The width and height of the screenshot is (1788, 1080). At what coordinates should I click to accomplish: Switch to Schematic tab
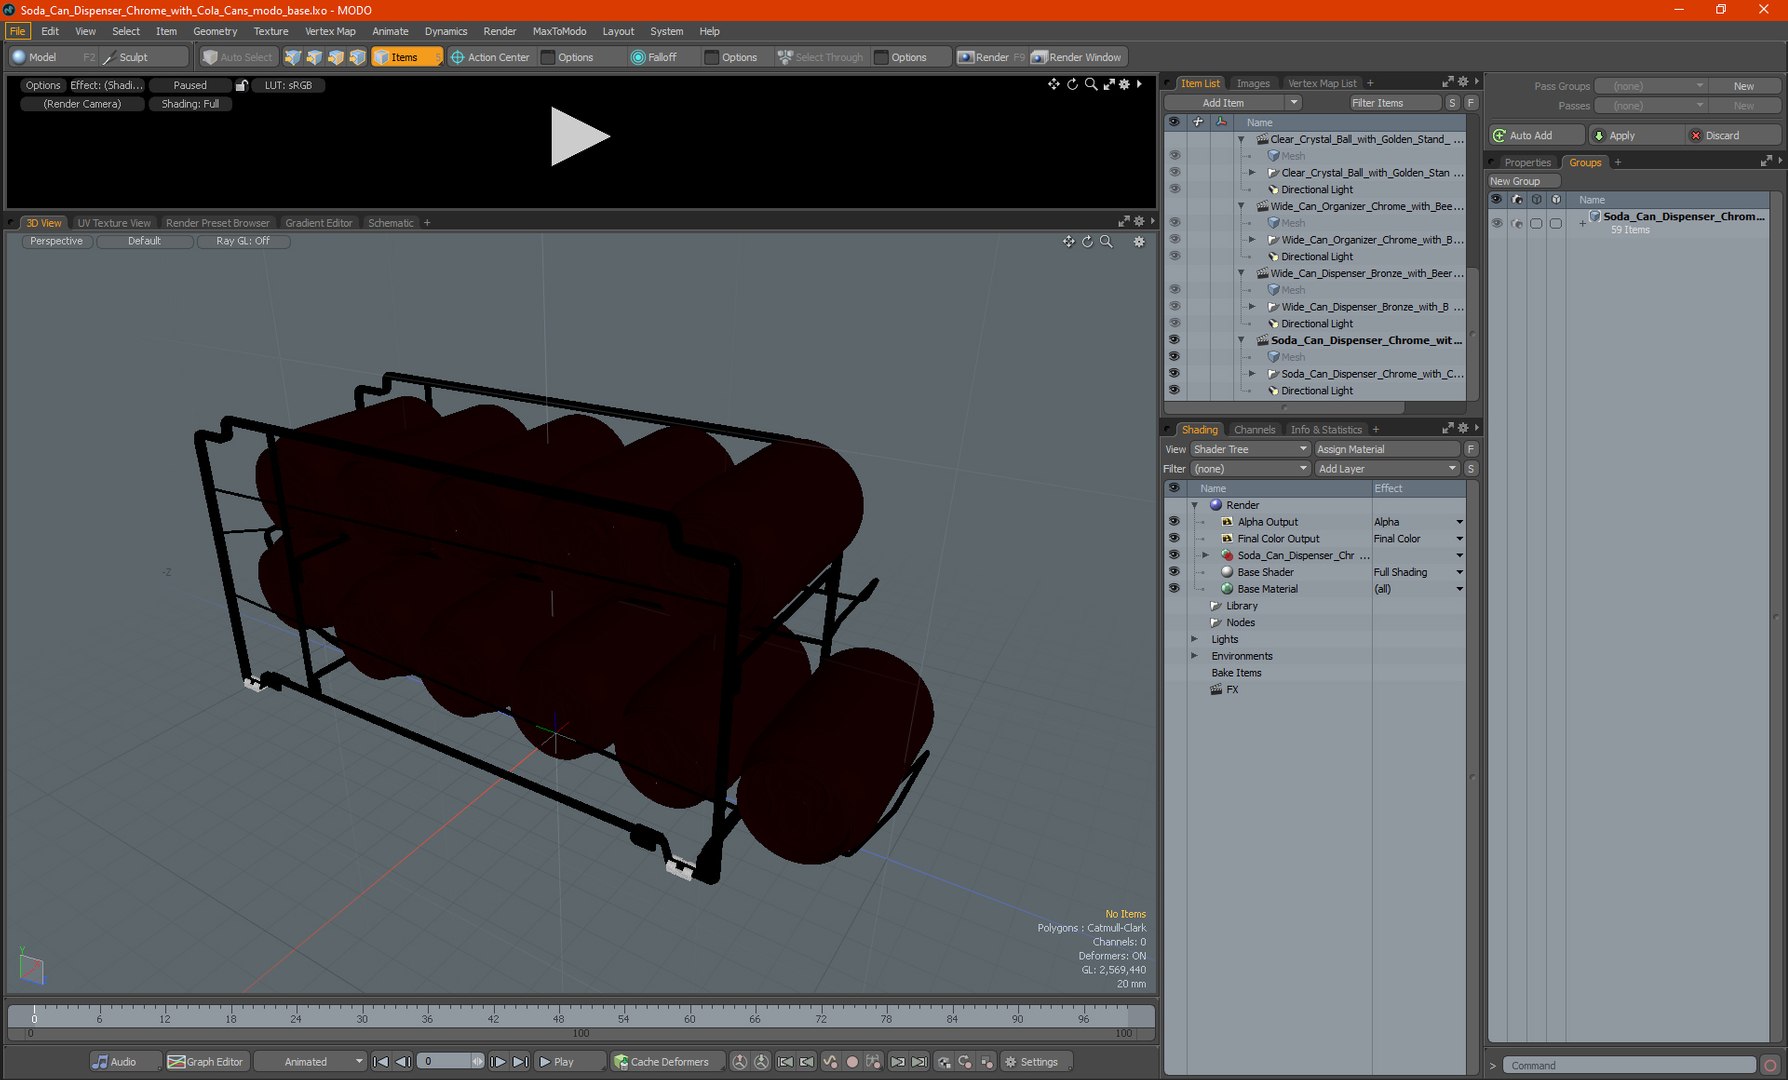pos(390,223)
